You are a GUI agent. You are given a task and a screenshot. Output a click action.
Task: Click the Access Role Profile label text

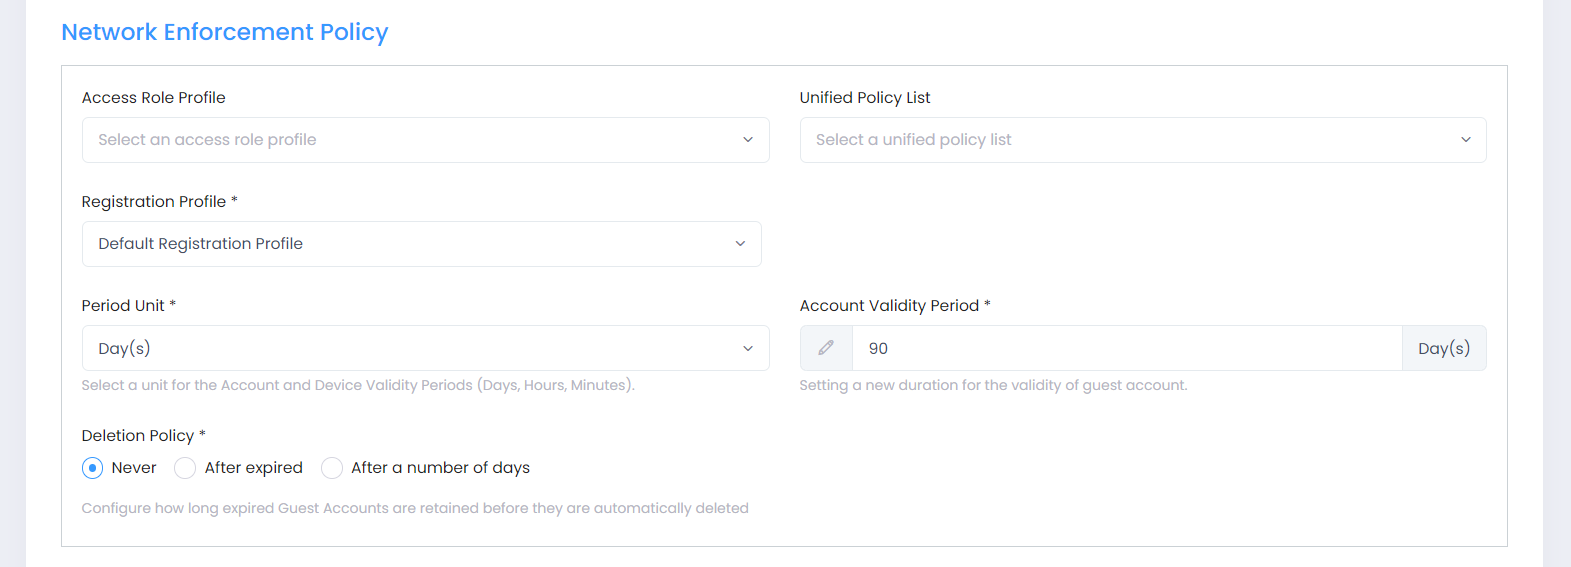pyautogui.click(x=154, y=98)
